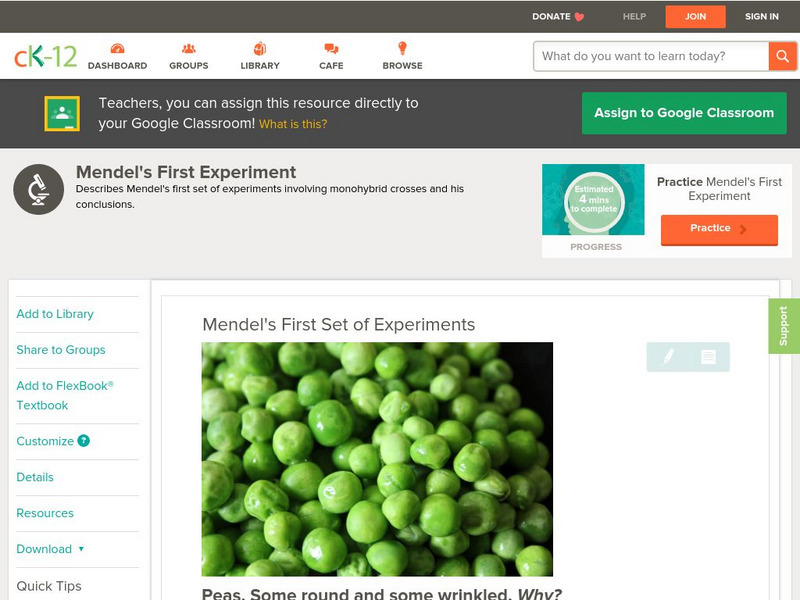Open the green Support side tab
Screen dimensions: 800x600
tap(784, 326)
